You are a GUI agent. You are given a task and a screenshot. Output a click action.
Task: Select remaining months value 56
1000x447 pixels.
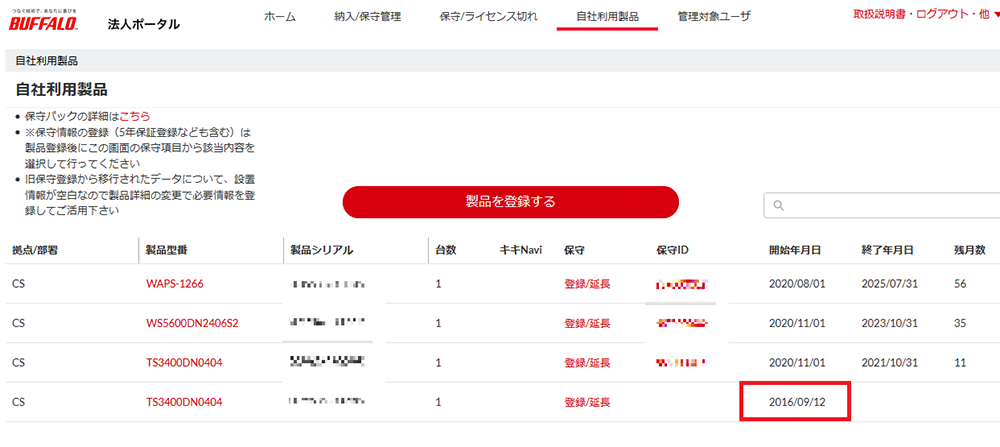(960, 284)
